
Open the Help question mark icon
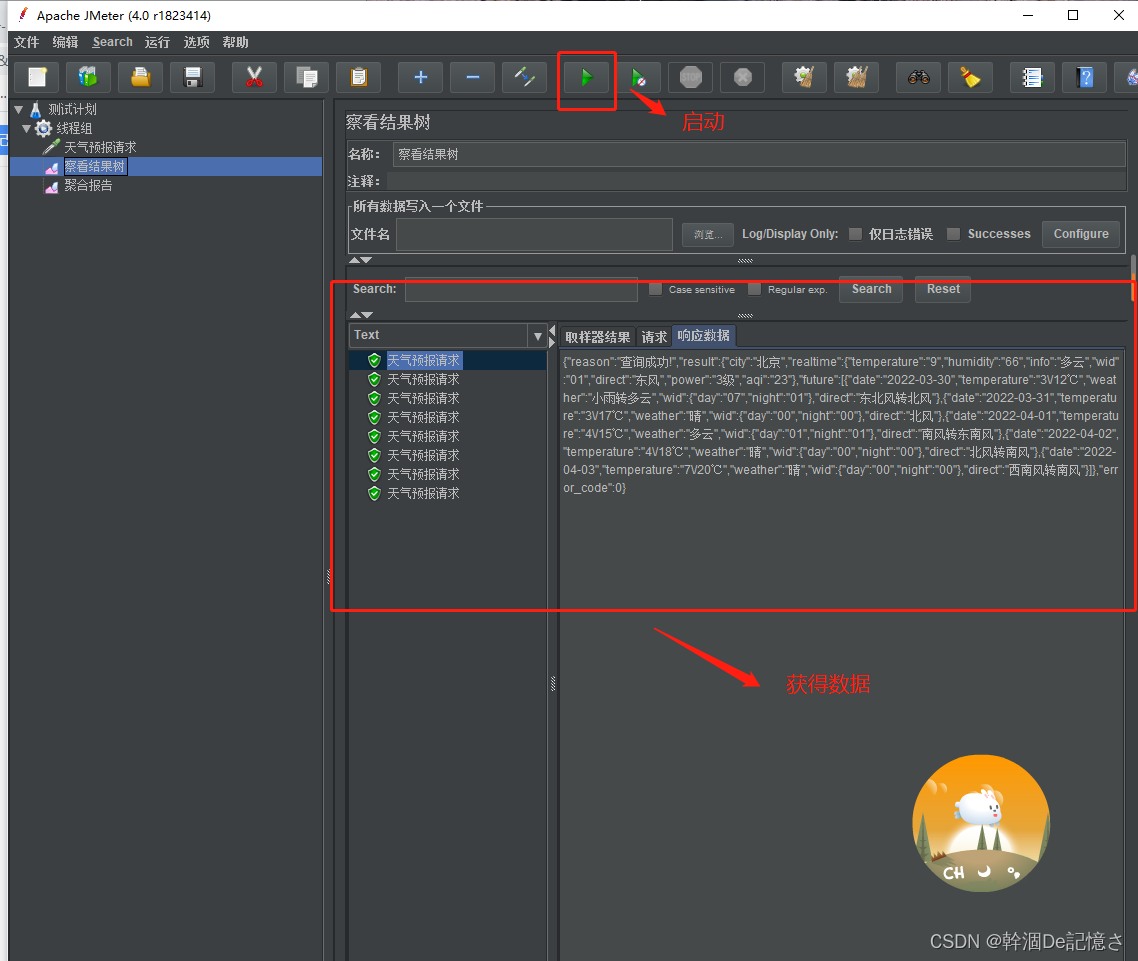pos(1085,77)
